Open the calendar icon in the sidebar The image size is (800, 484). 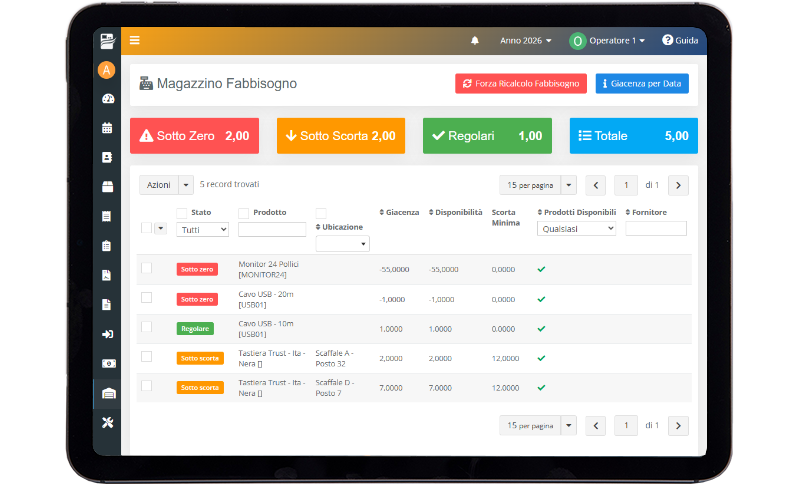tap(107, 128)
